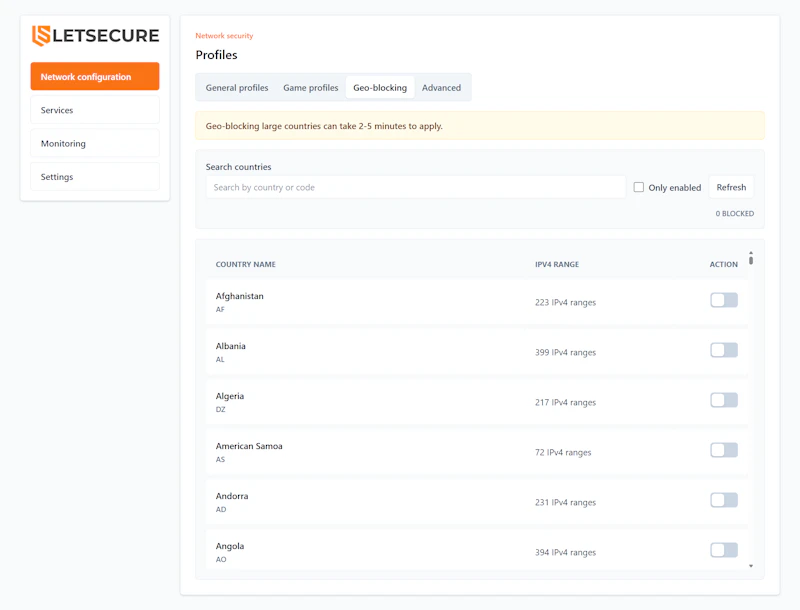Click the Refresh button
Screen dimensions: 800x610
point(731,187)
